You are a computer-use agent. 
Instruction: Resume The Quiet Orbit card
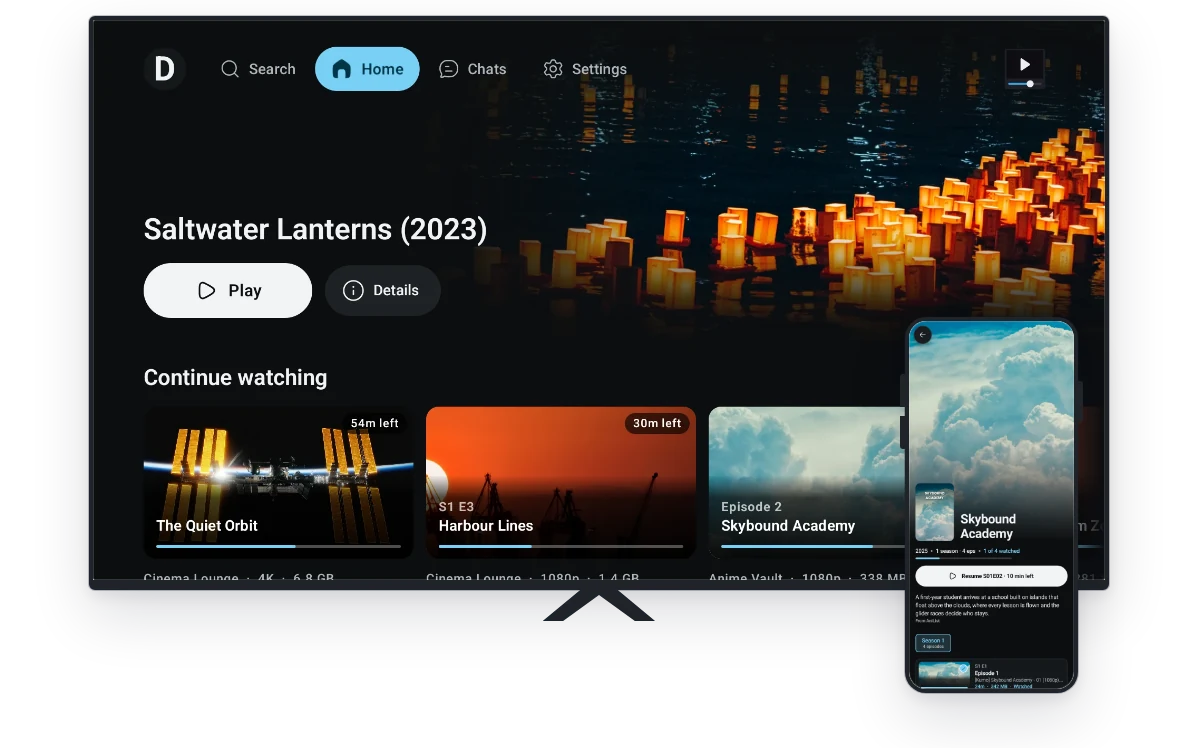click(278, 482)
